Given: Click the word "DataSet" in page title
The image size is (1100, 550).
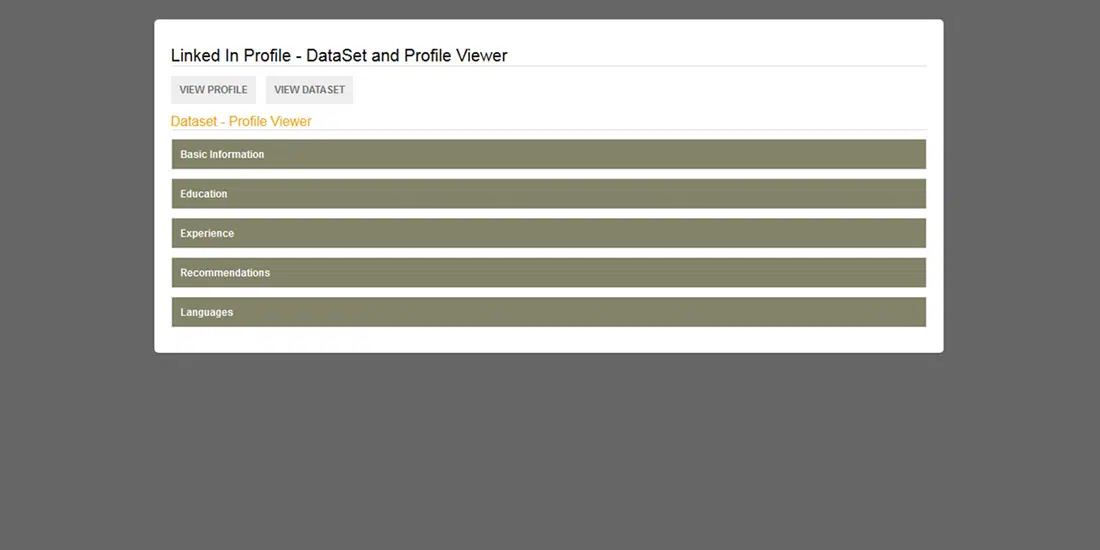Looking at the screenshot, I should (x=337, y=56).
